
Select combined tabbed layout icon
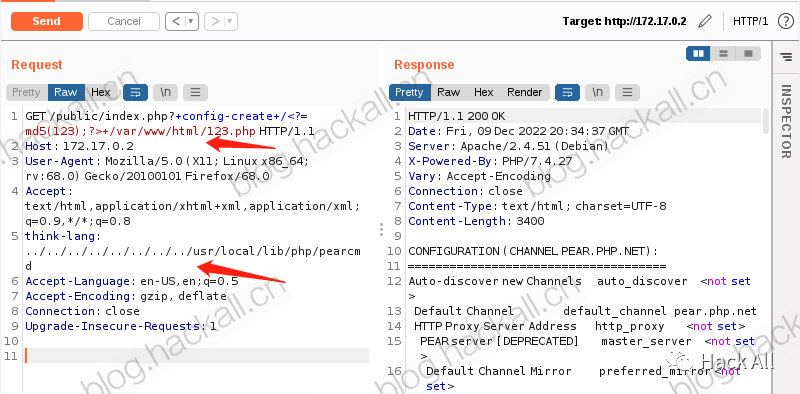pyautogui.click(x=748, y=54)
